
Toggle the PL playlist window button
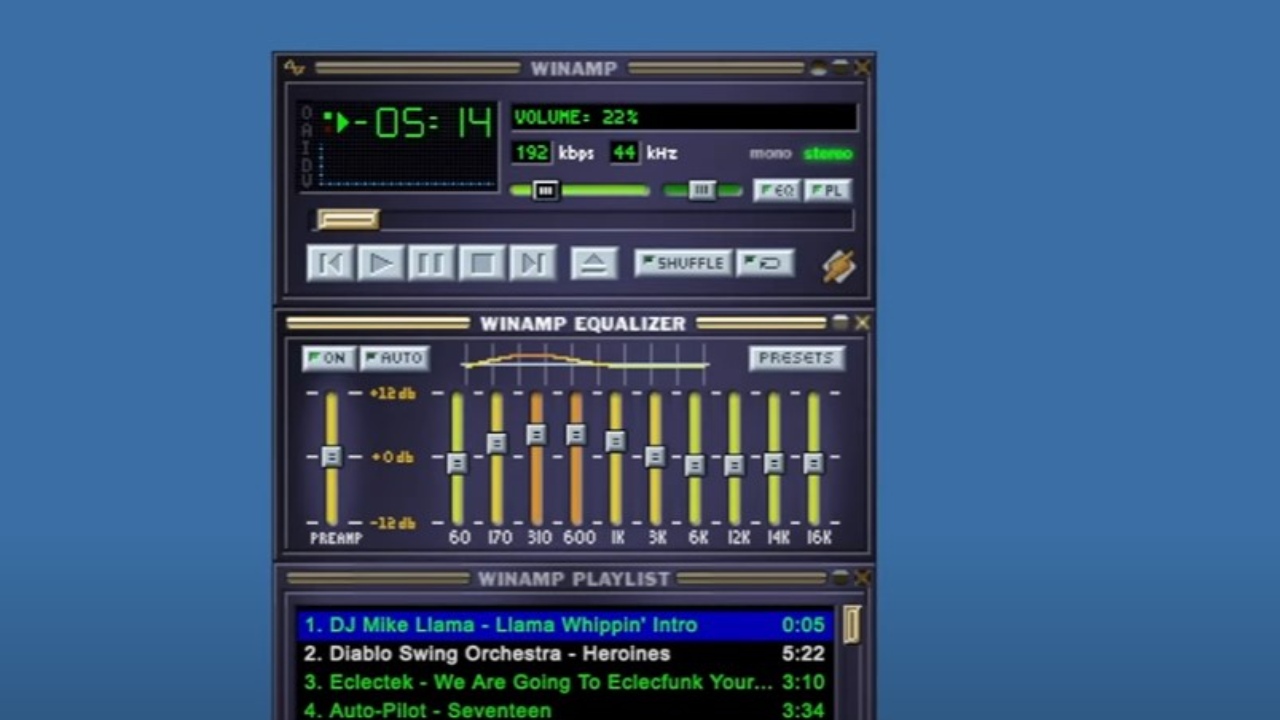click(x=828, y=190)
